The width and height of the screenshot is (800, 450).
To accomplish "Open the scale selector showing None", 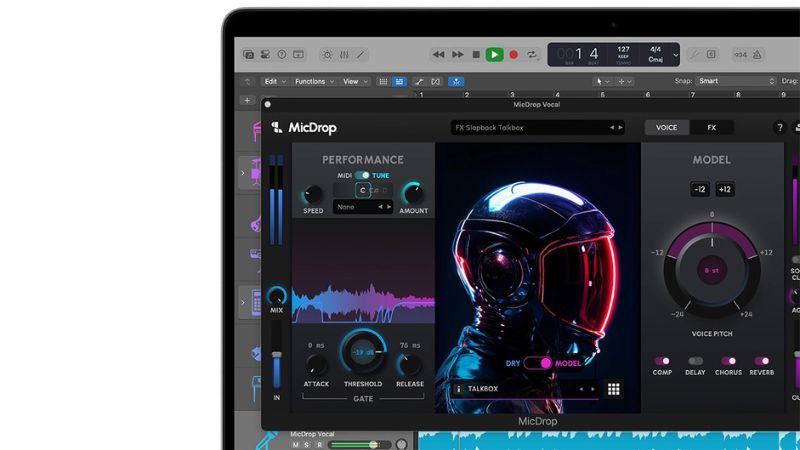I will [x=361, y=207].
